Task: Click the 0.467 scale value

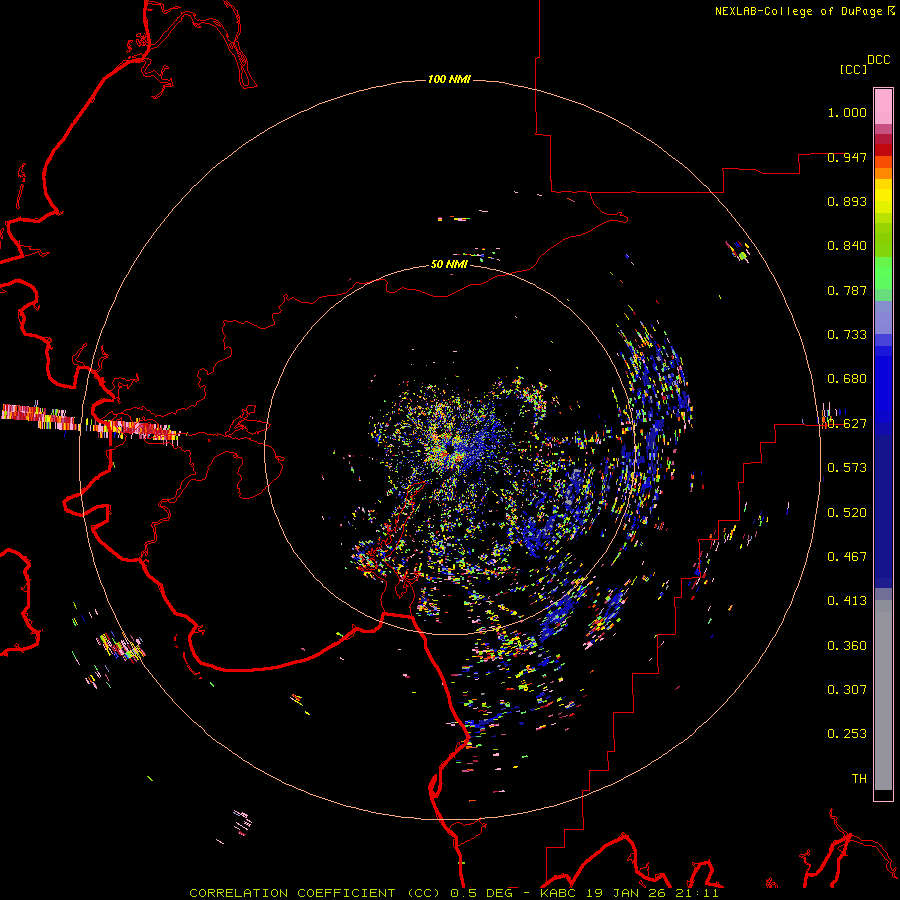Action: coord(847,557)
